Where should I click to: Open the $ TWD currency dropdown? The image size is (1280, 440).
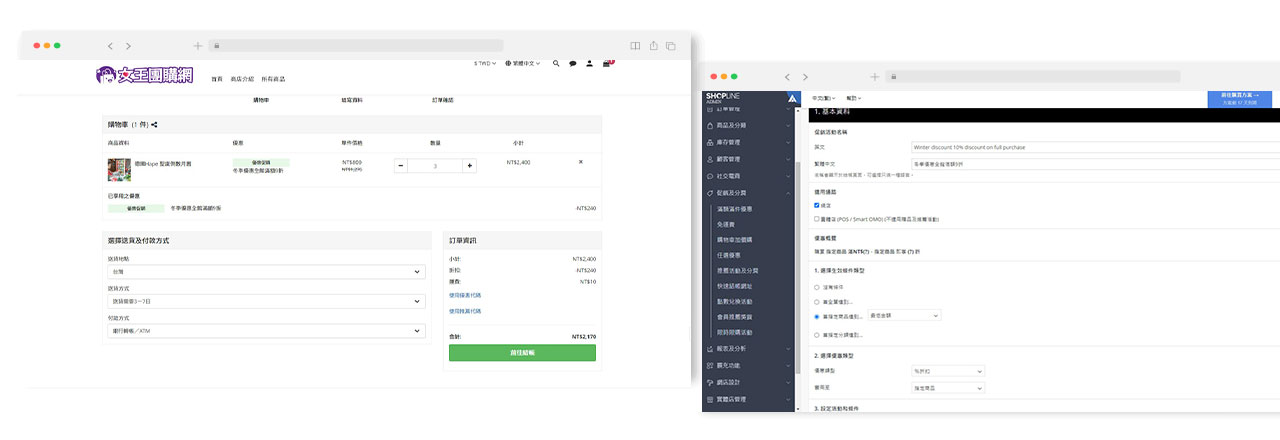coord(484,63)
